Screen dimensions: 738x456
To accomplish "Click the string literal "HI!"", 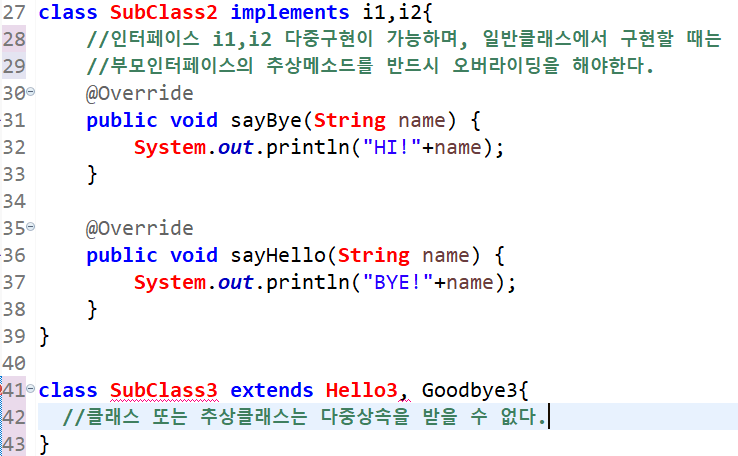I will pyautogui.click(x=392, y=147).
